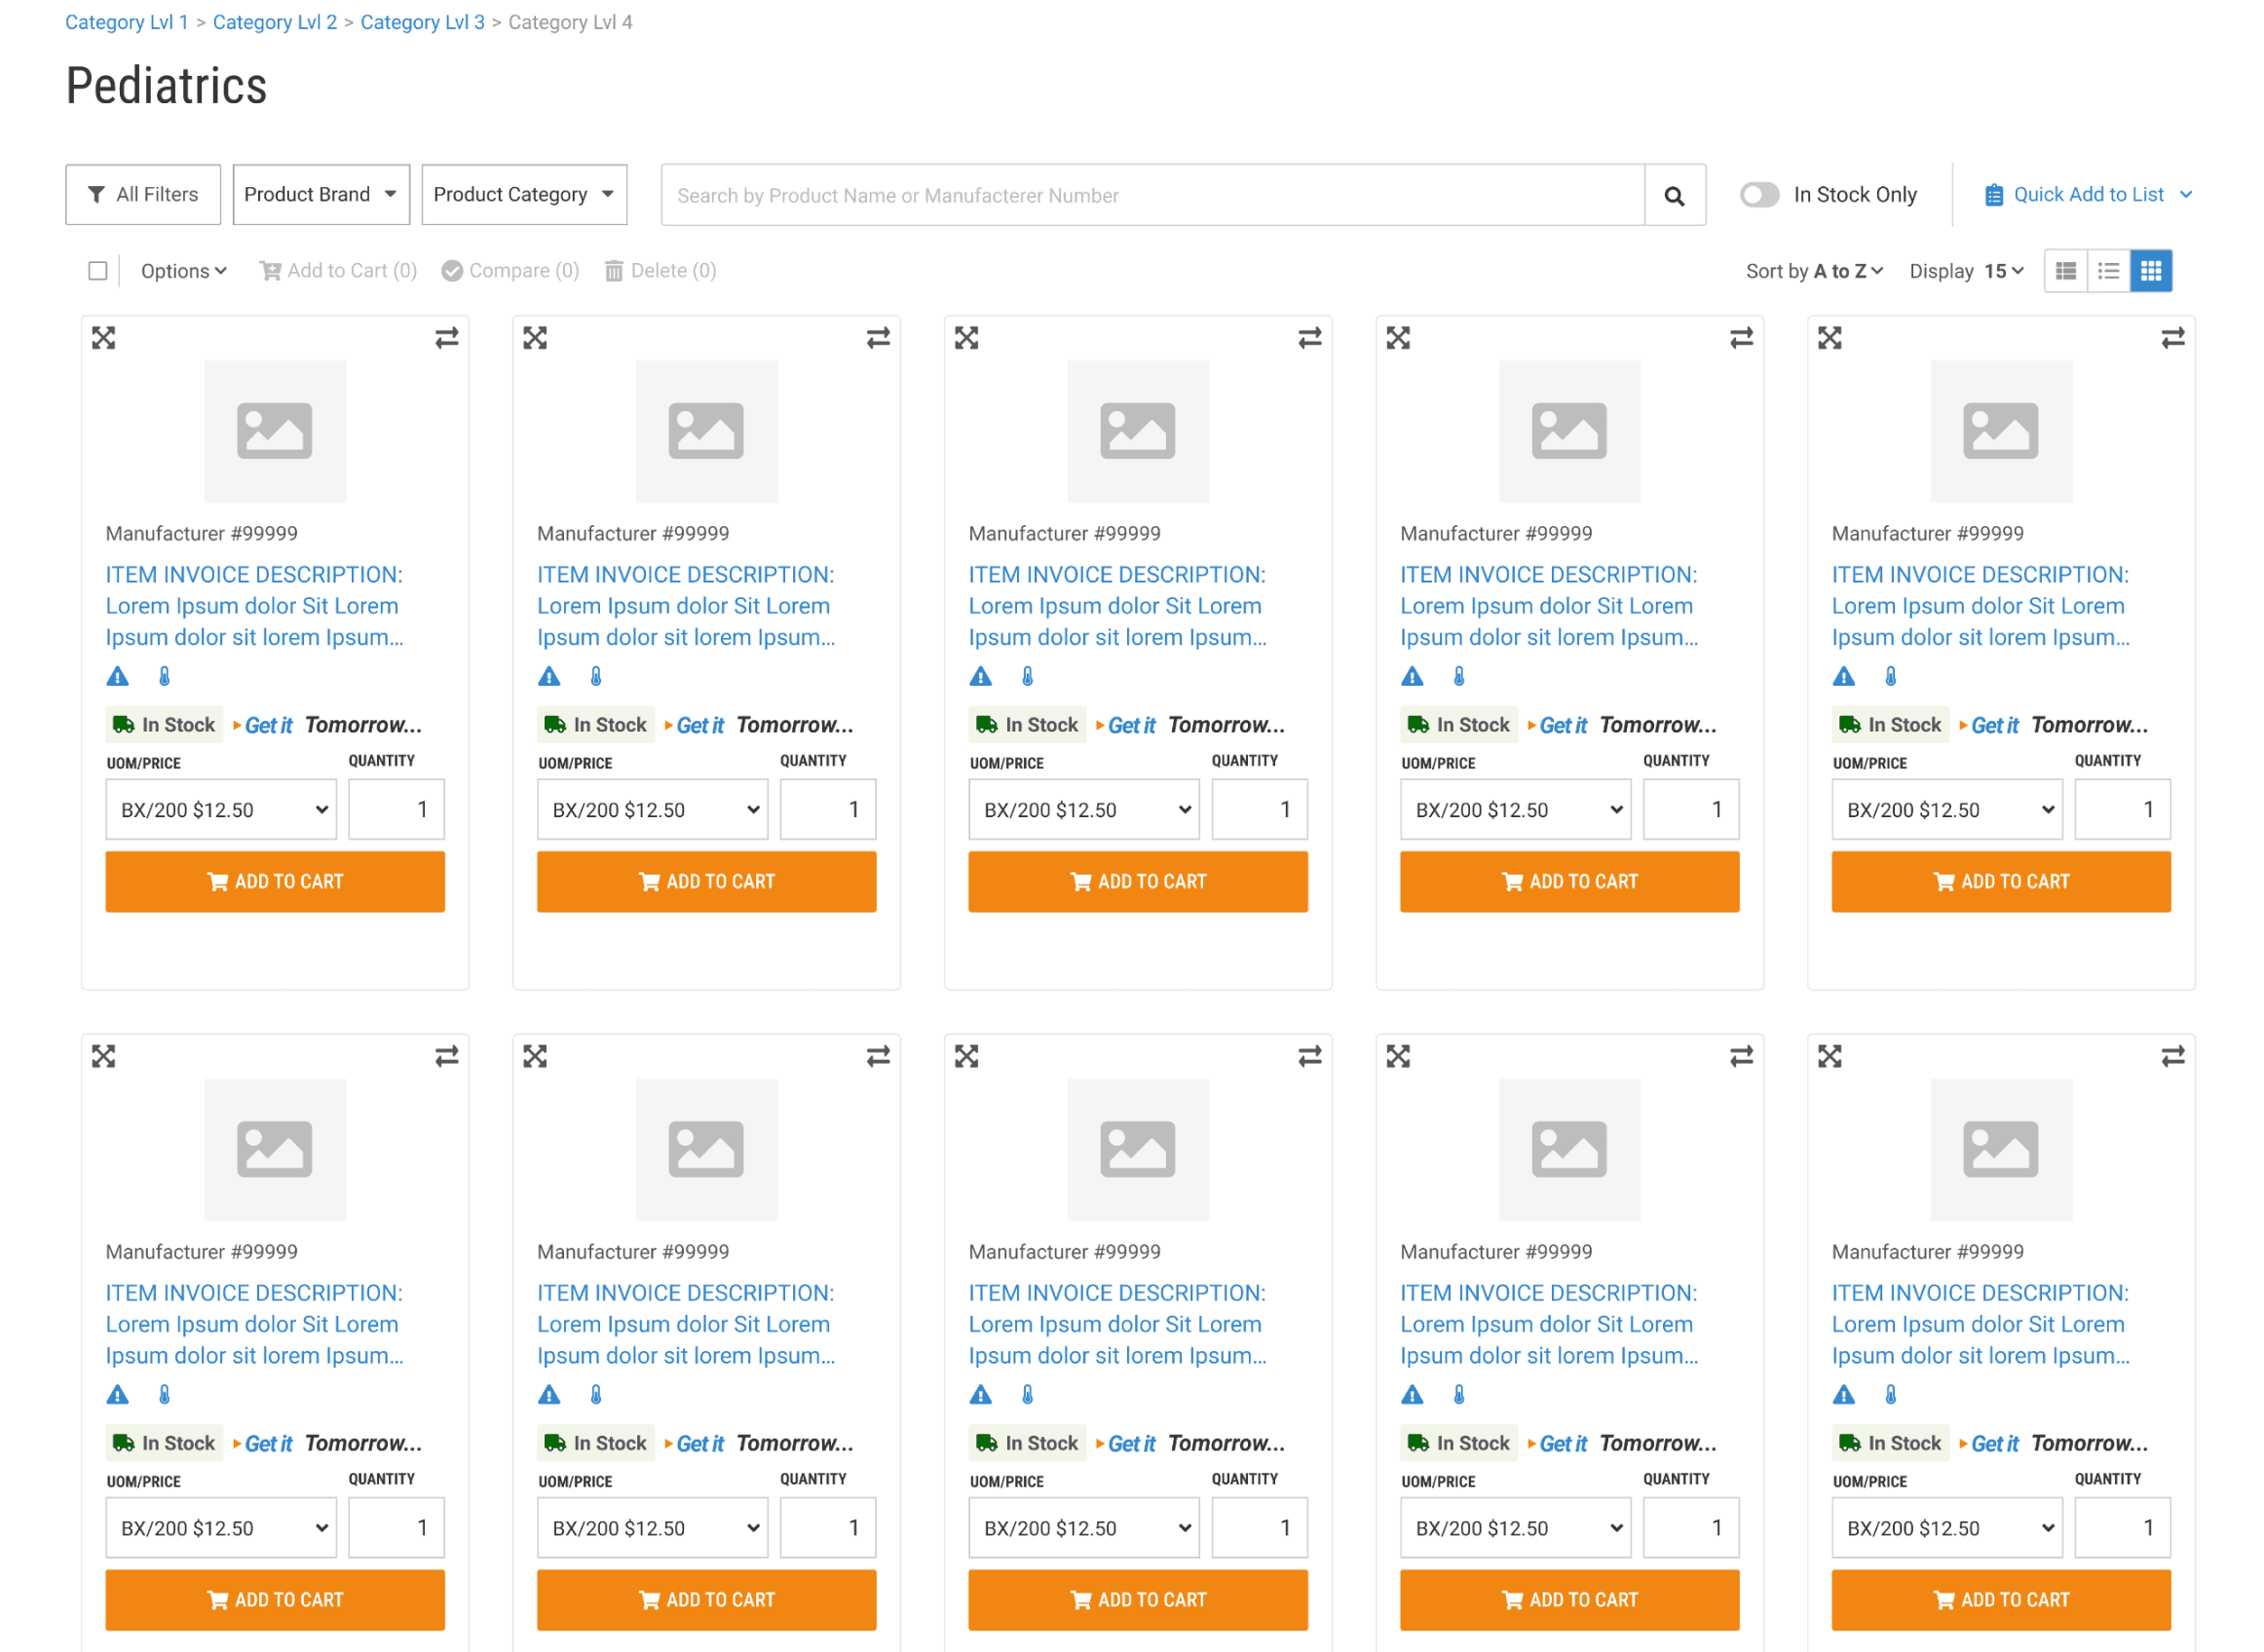The height and width of the screenshot is (1652, 2264).
Task: Switch to detailed list view icon
Action: coord(2066,271)
